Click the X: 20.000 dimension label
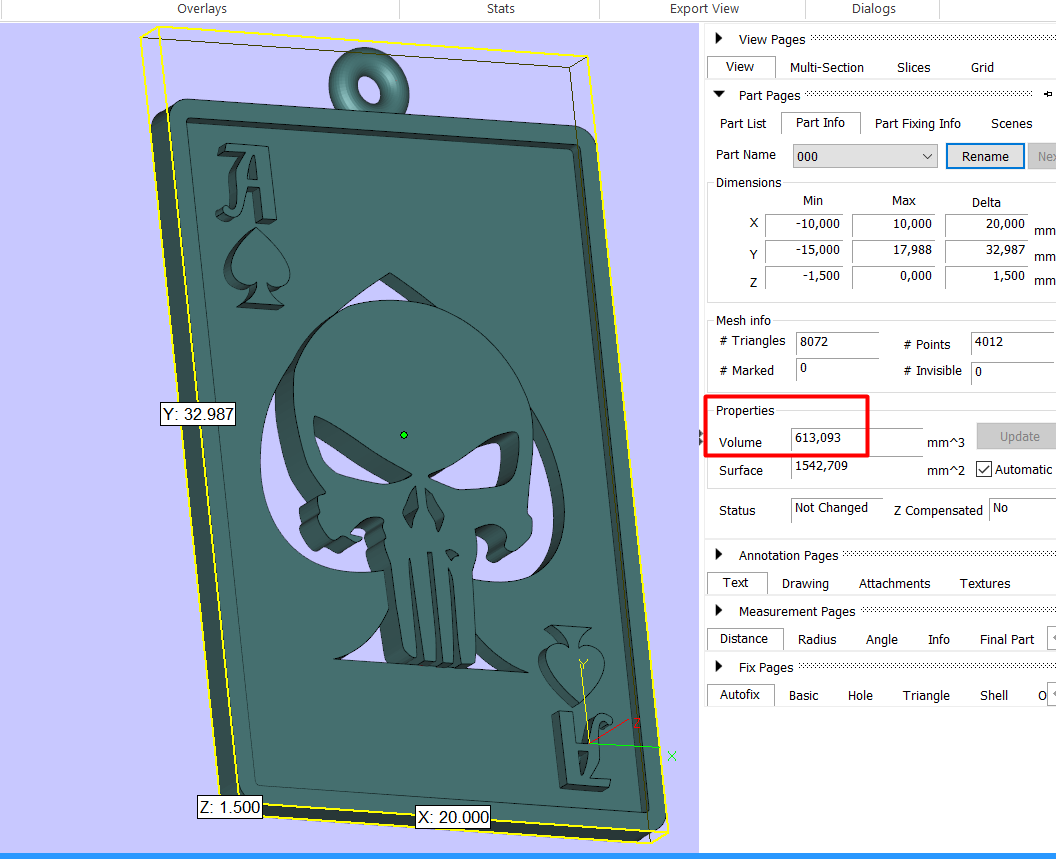Screen dimensions: 1056x859 453,817
